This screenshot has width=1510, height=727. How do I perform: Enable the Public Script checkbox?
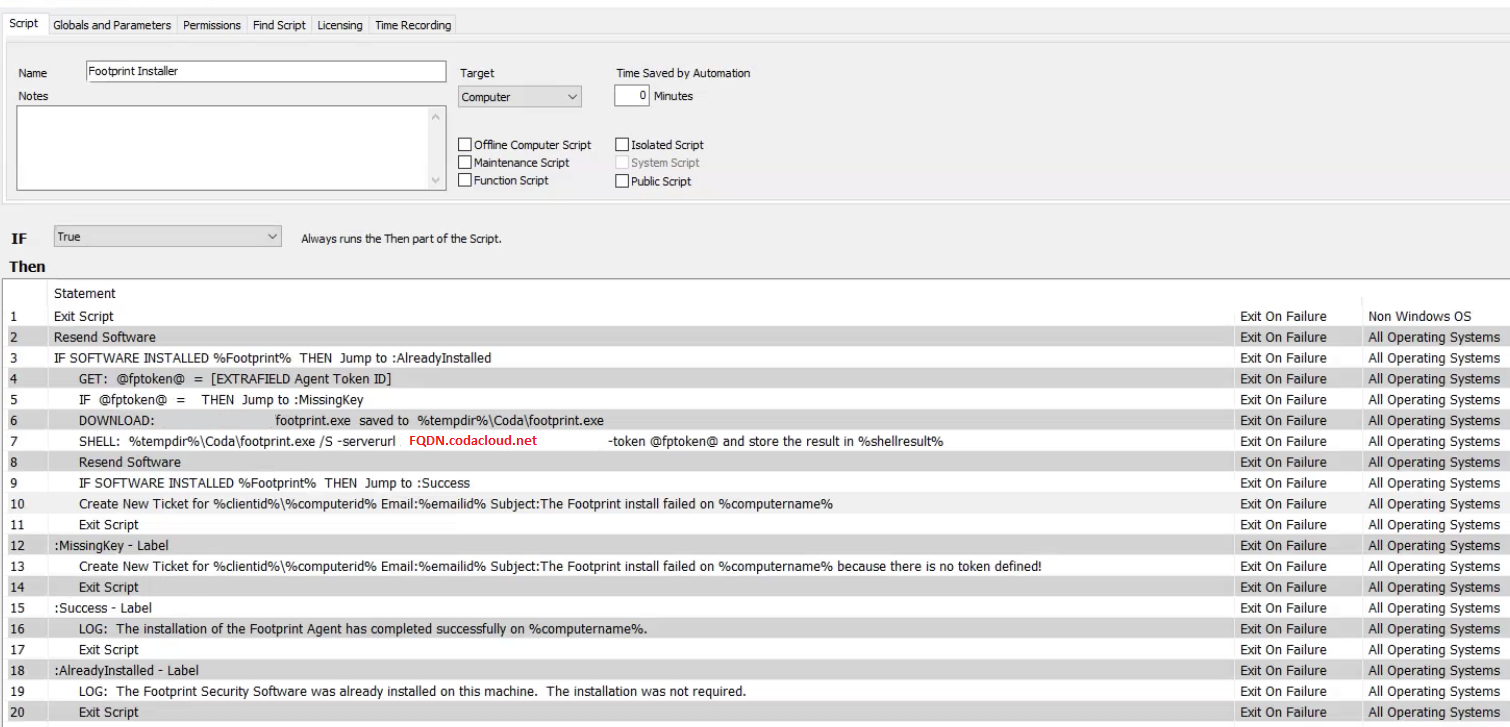(621, 180)
